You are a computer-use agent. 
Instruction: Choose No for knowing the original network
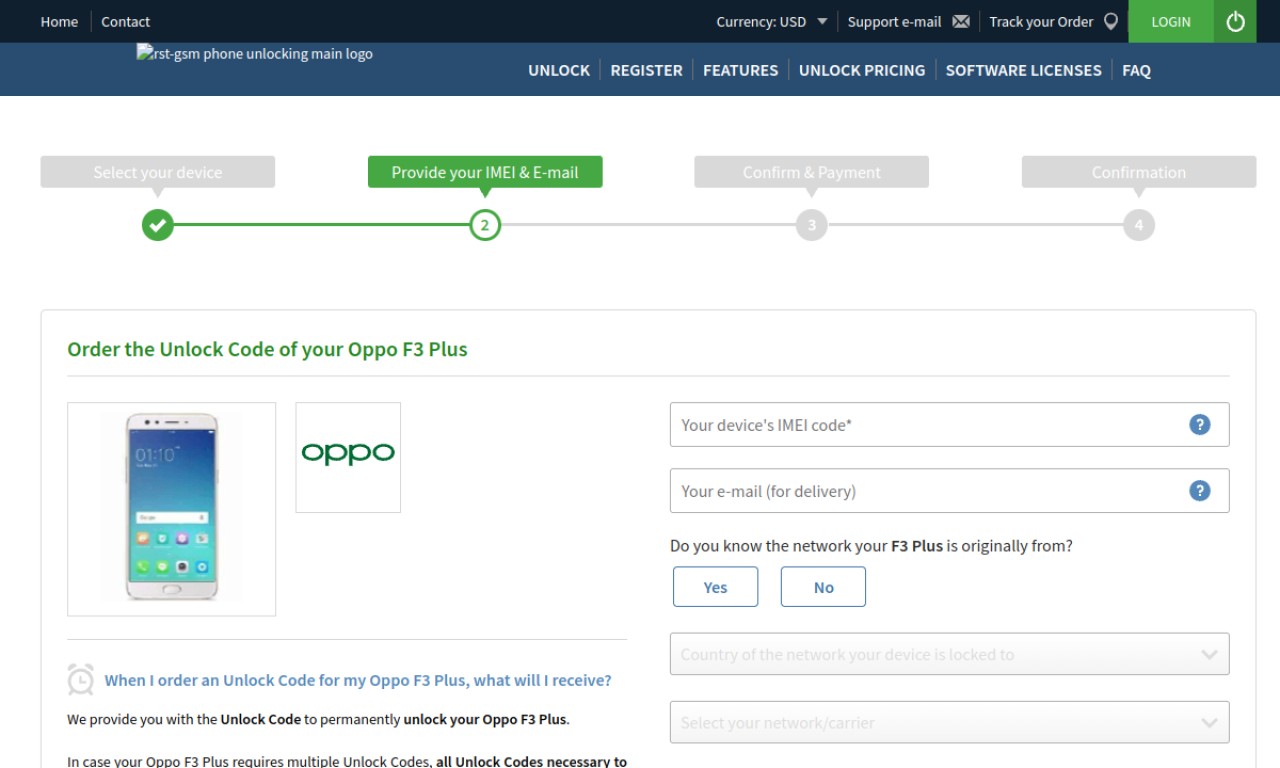click(823, 587)
